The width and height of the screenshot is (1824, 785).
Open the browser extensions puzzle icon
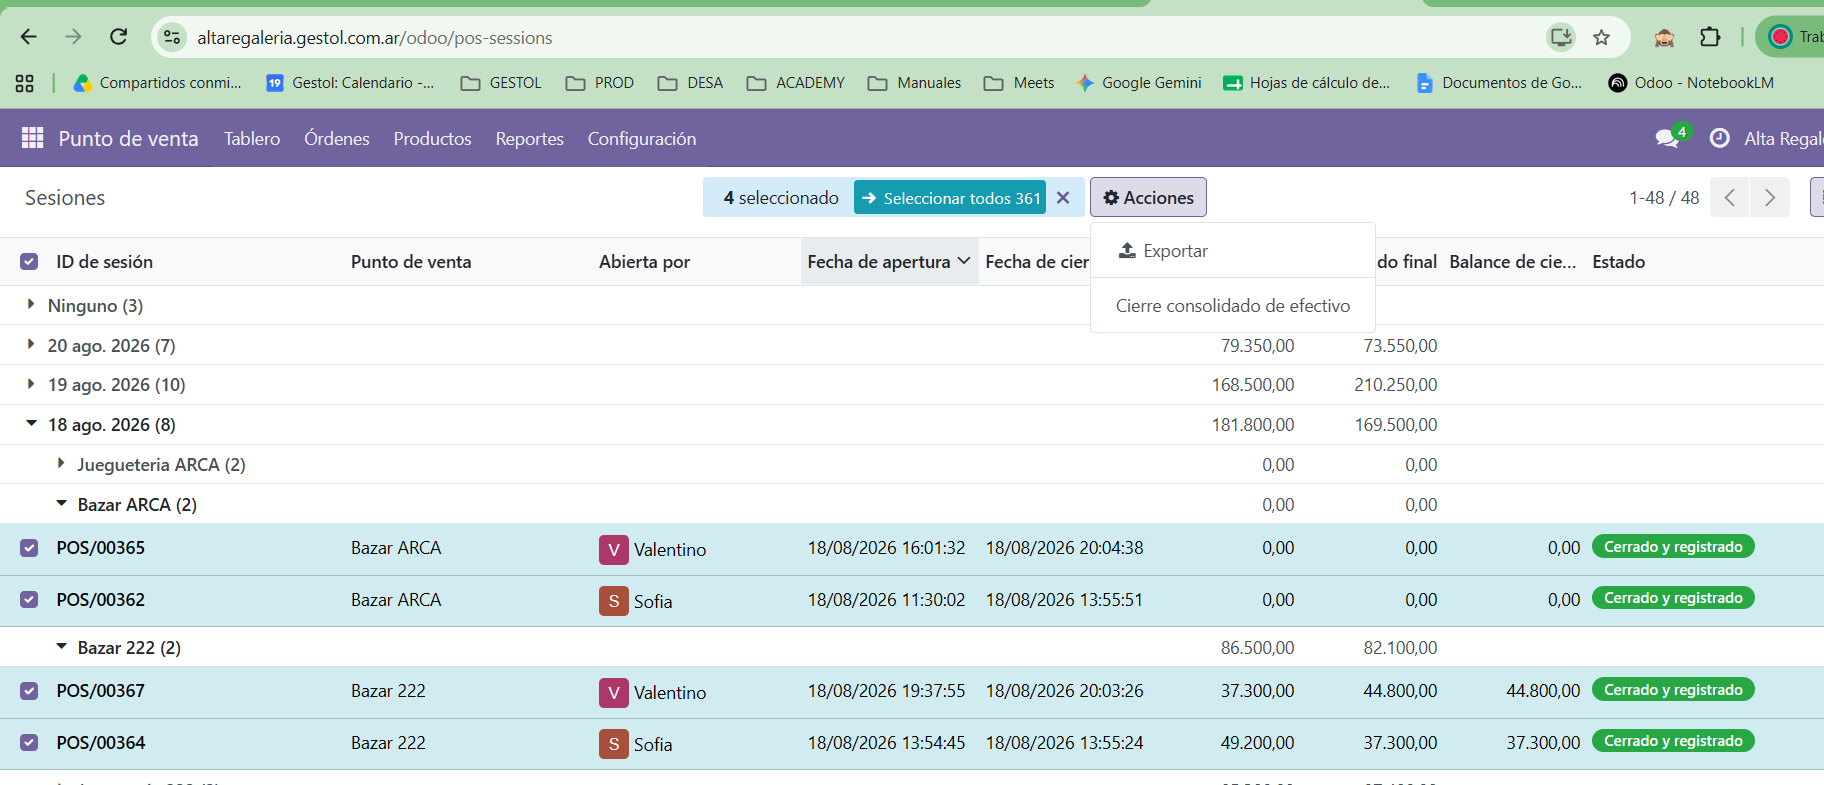click(1710, 37)
